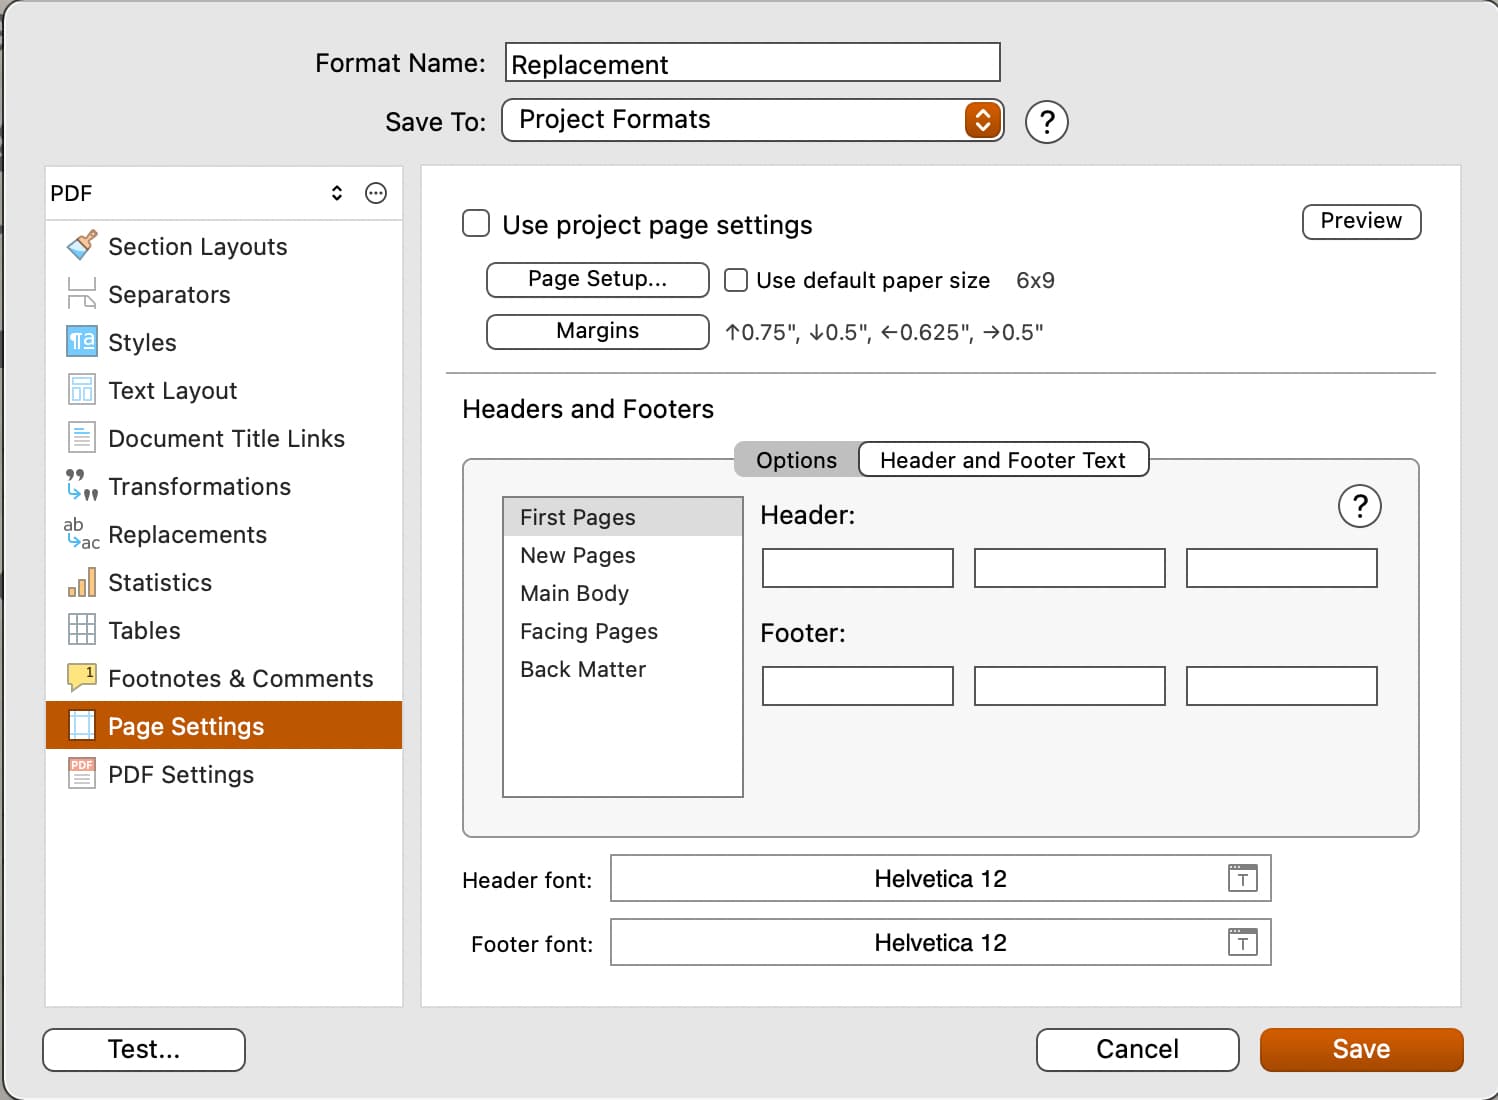Viewport: 1498px width, 1100px height.
Task: Click the Styles pilcrow icon
Action: (x=82, y=341)
